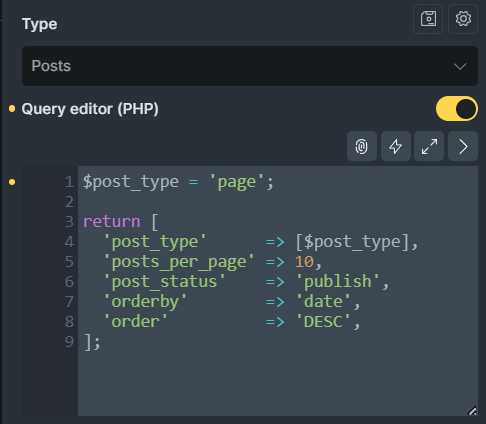This screenshot has width=486, height=424.
Task: Click the yellow dot beside Query editor
Action: (x=12, y=109)
